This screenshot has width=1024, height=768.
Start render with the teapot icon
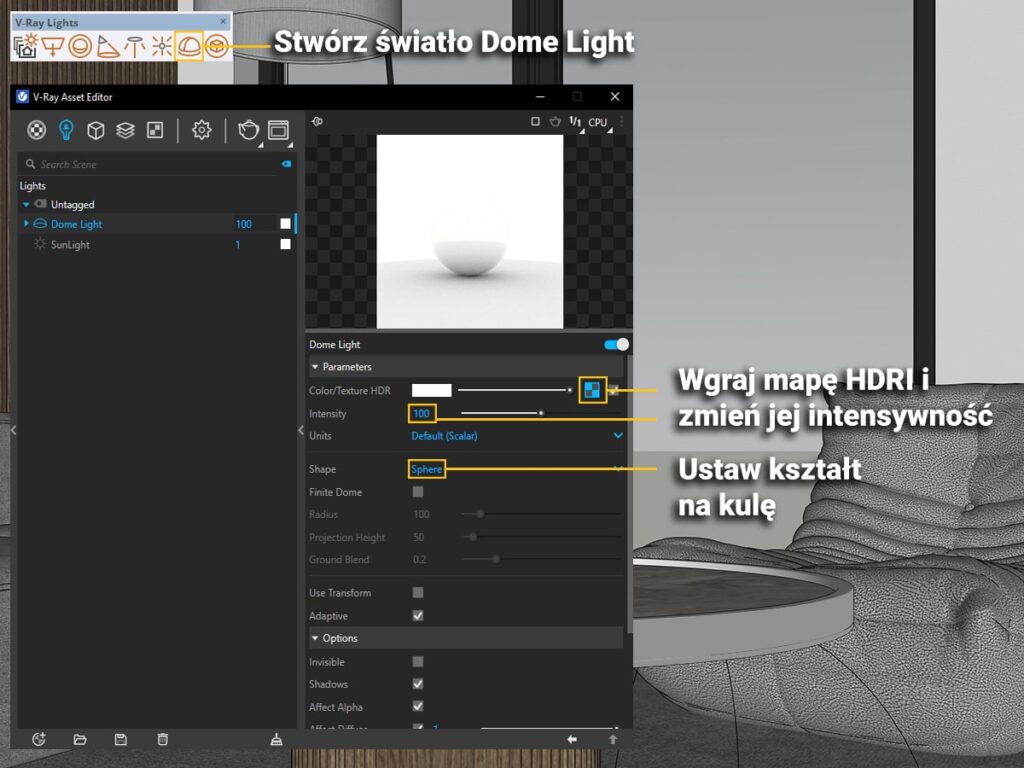point(247,130)
